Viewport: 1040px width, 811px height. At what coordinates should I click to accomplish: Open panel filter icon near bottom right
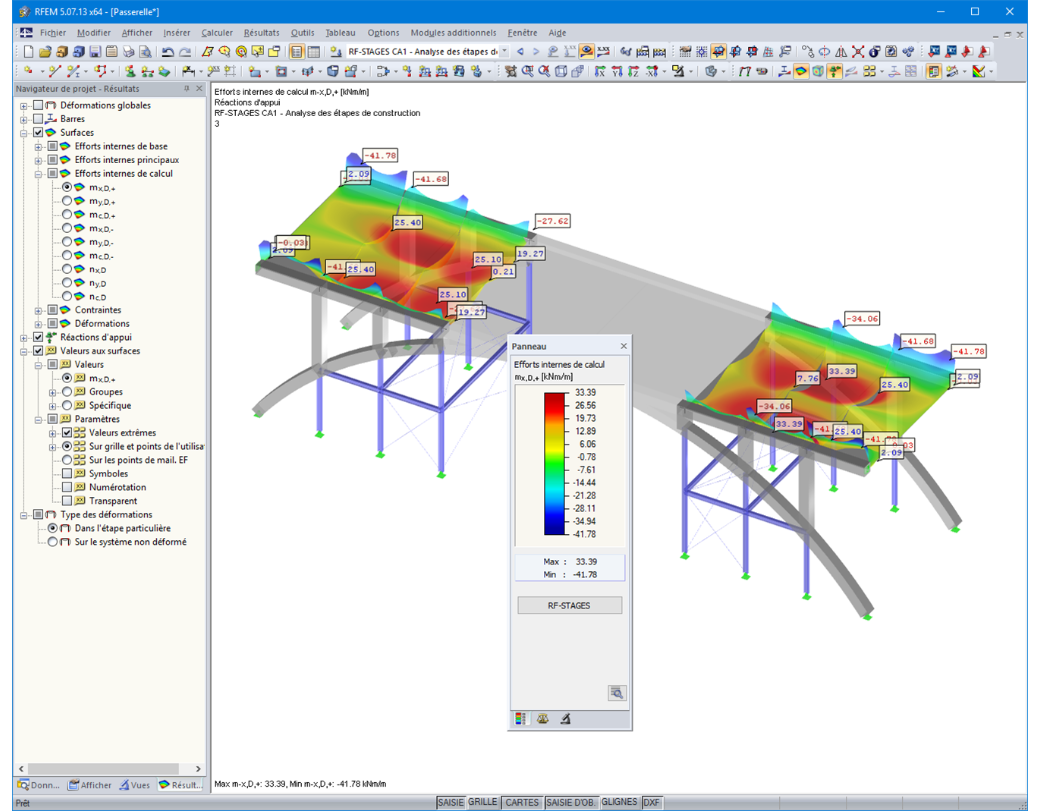(x=617, y=693)
